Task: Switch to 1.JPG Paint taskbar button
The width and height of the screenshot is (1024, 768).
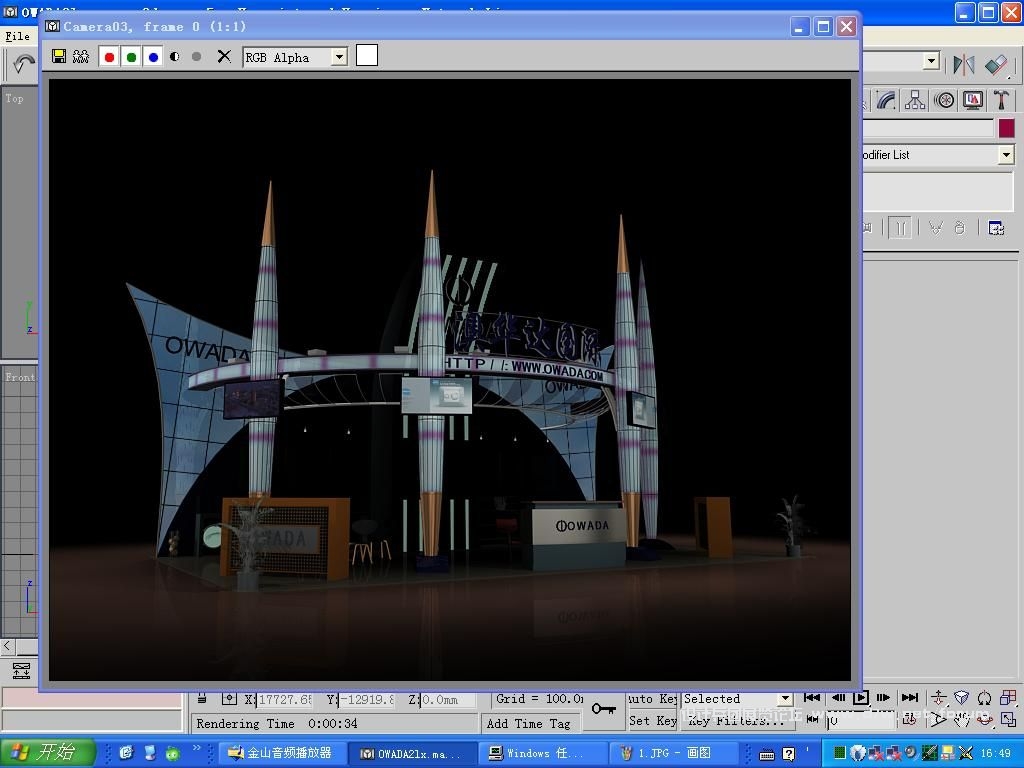Action: point(675,753)
